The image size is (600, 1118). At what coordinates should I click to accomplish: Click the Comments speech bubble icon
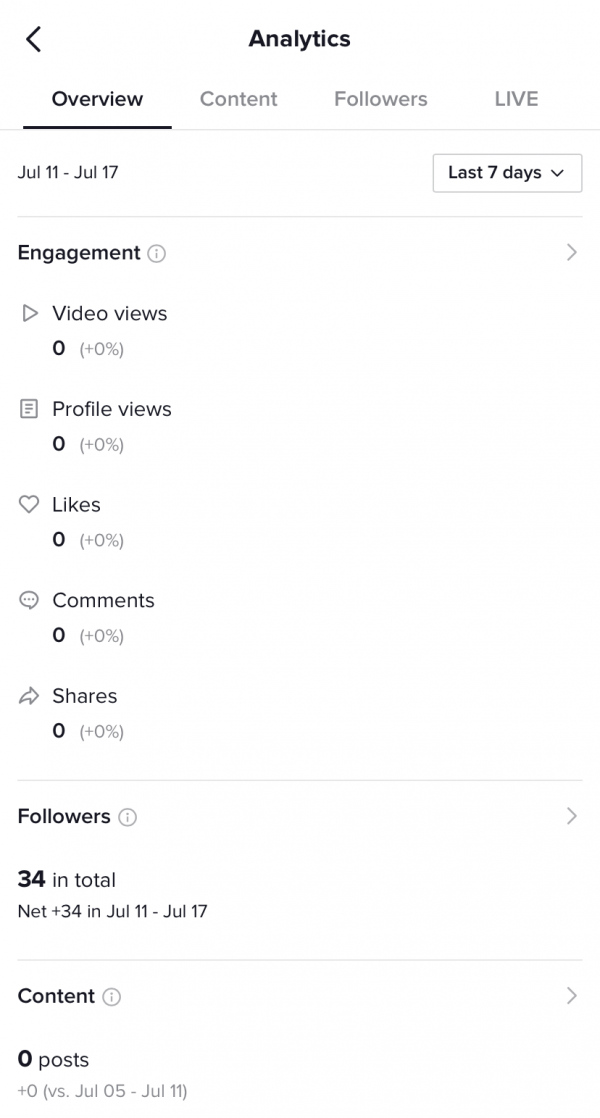29,600
